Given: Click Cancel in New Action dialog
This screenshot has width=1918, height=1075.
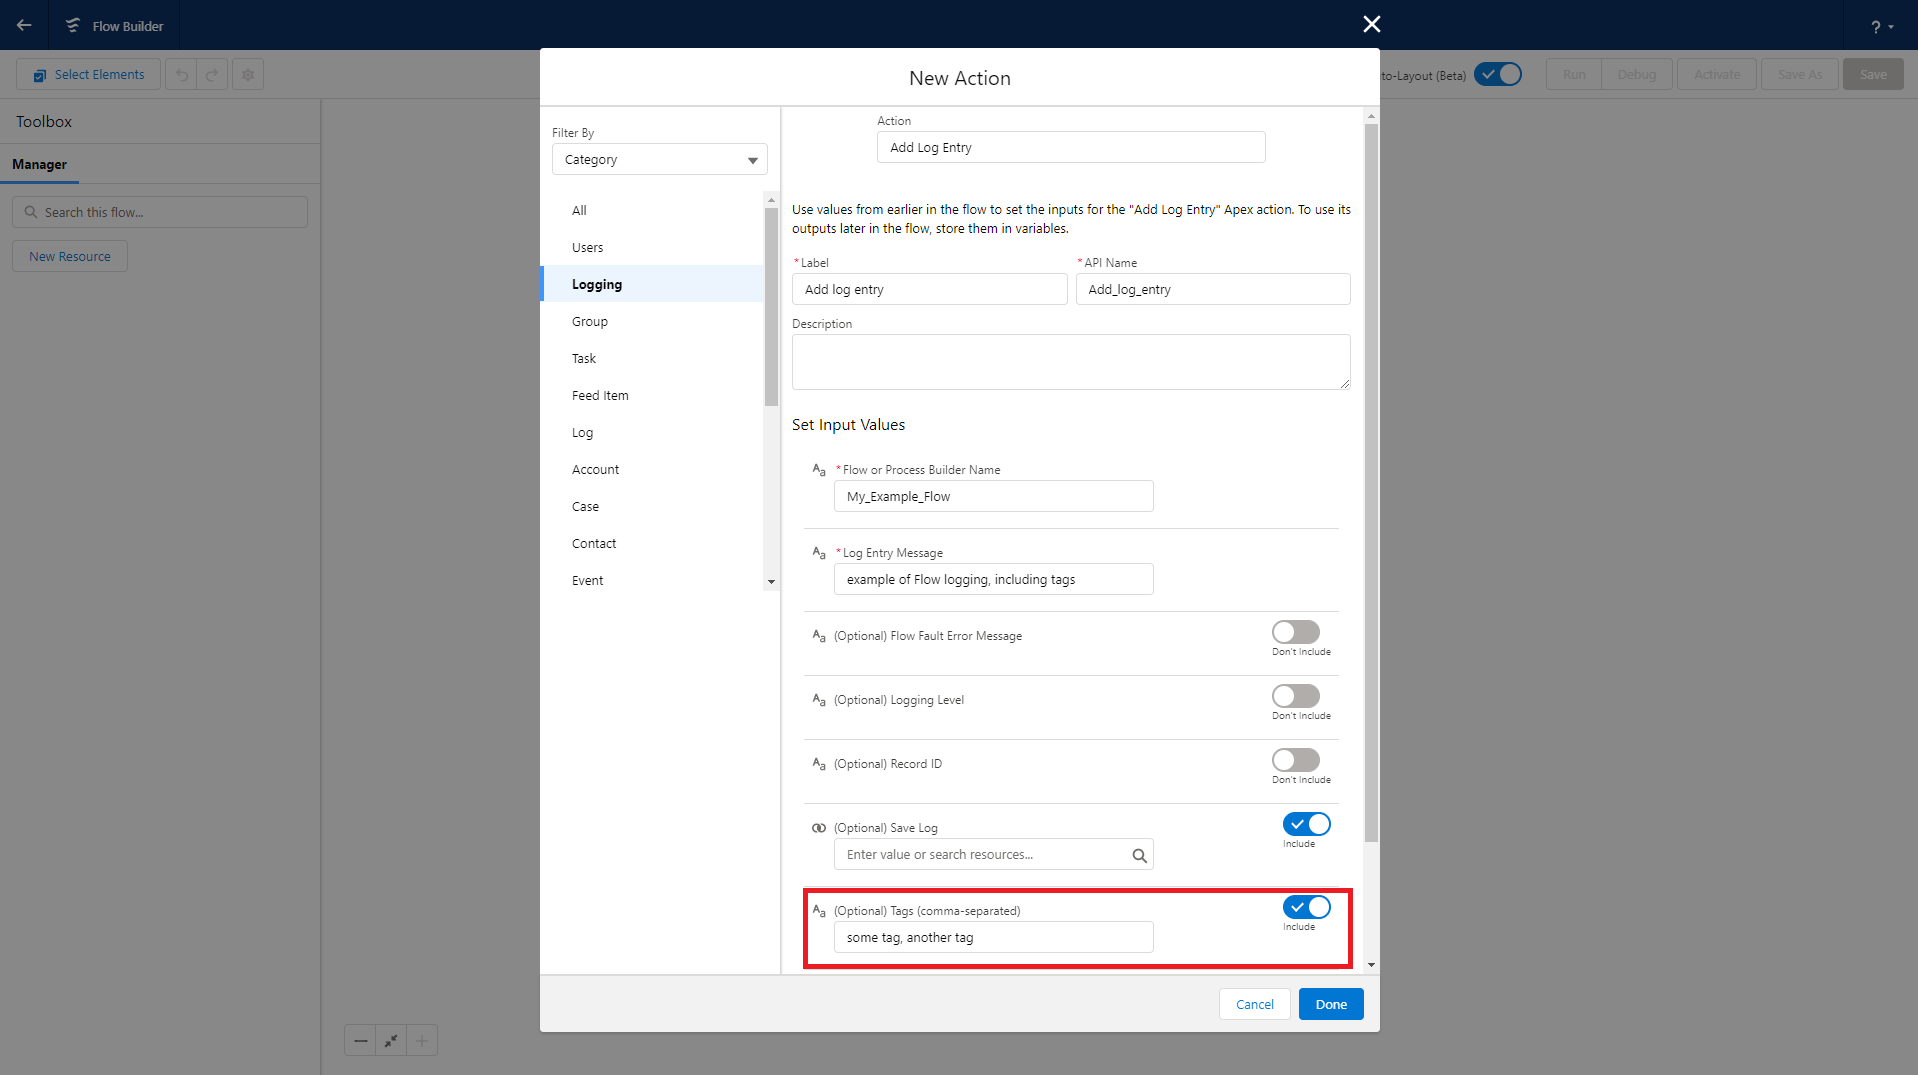Looking at the screenshot, I should click(x=1254, y=1004).
